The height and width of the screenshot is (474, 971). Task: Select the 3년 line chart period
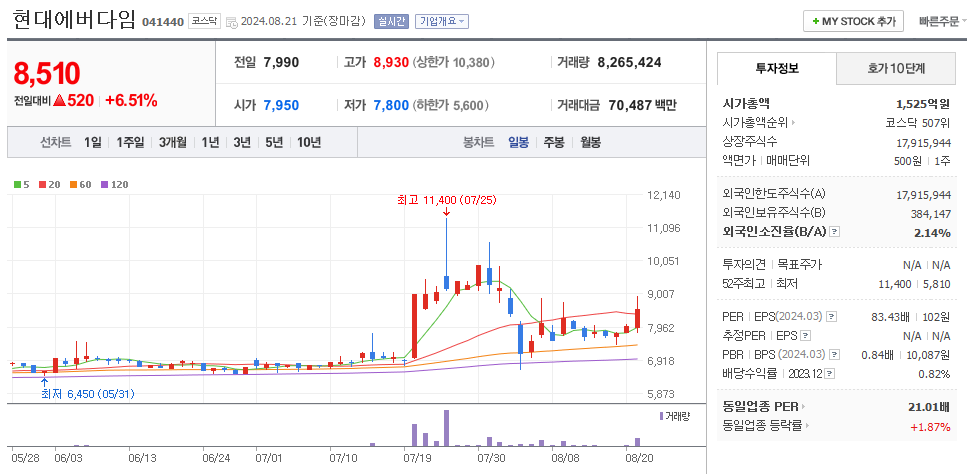pos(242,143)
